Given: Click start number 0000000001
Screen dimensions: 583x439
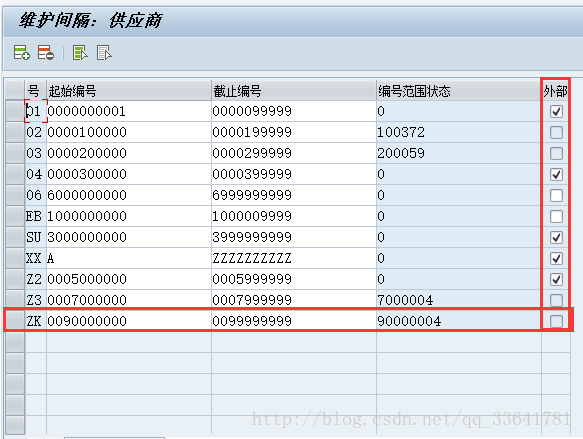Looking at the screenshot, I should 129,111.
